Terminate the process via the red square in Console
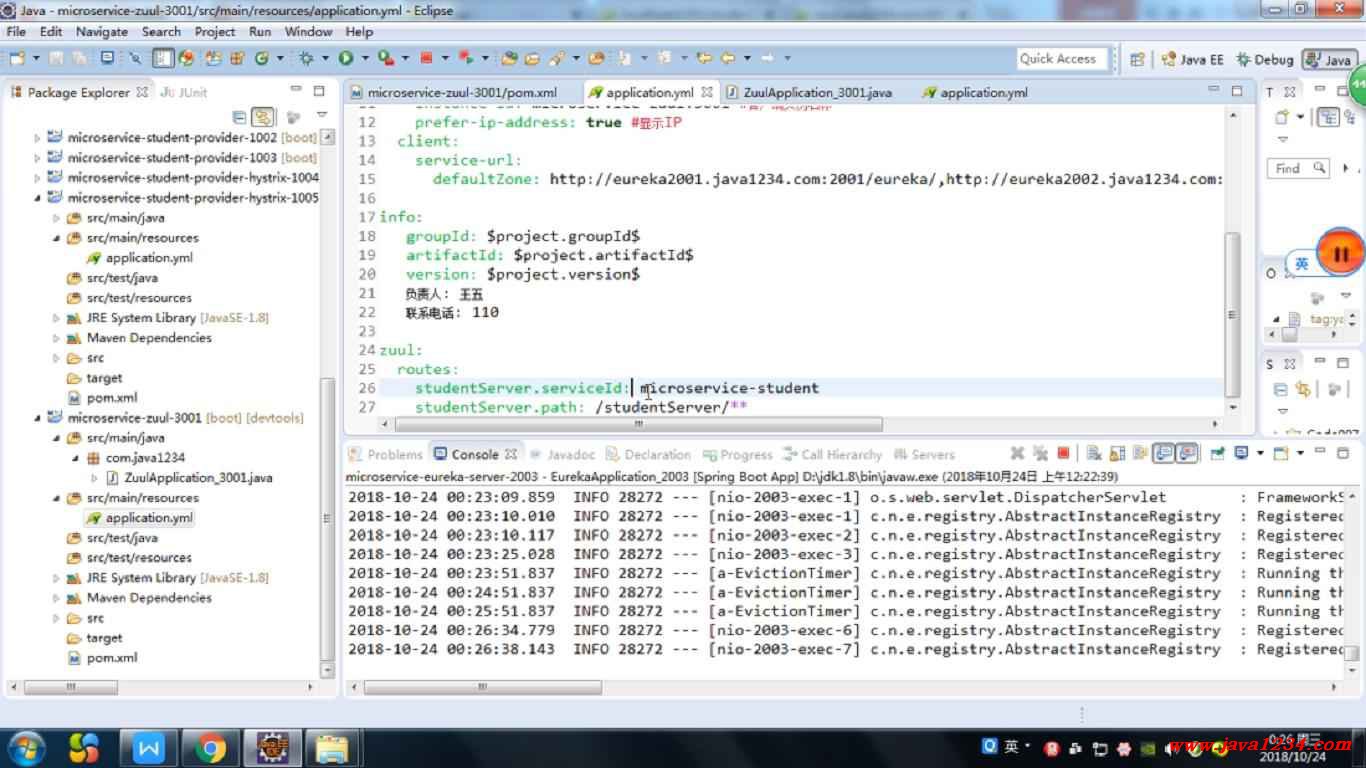The height and width of the screenshot is (768, 1366). coord(1063,453)
